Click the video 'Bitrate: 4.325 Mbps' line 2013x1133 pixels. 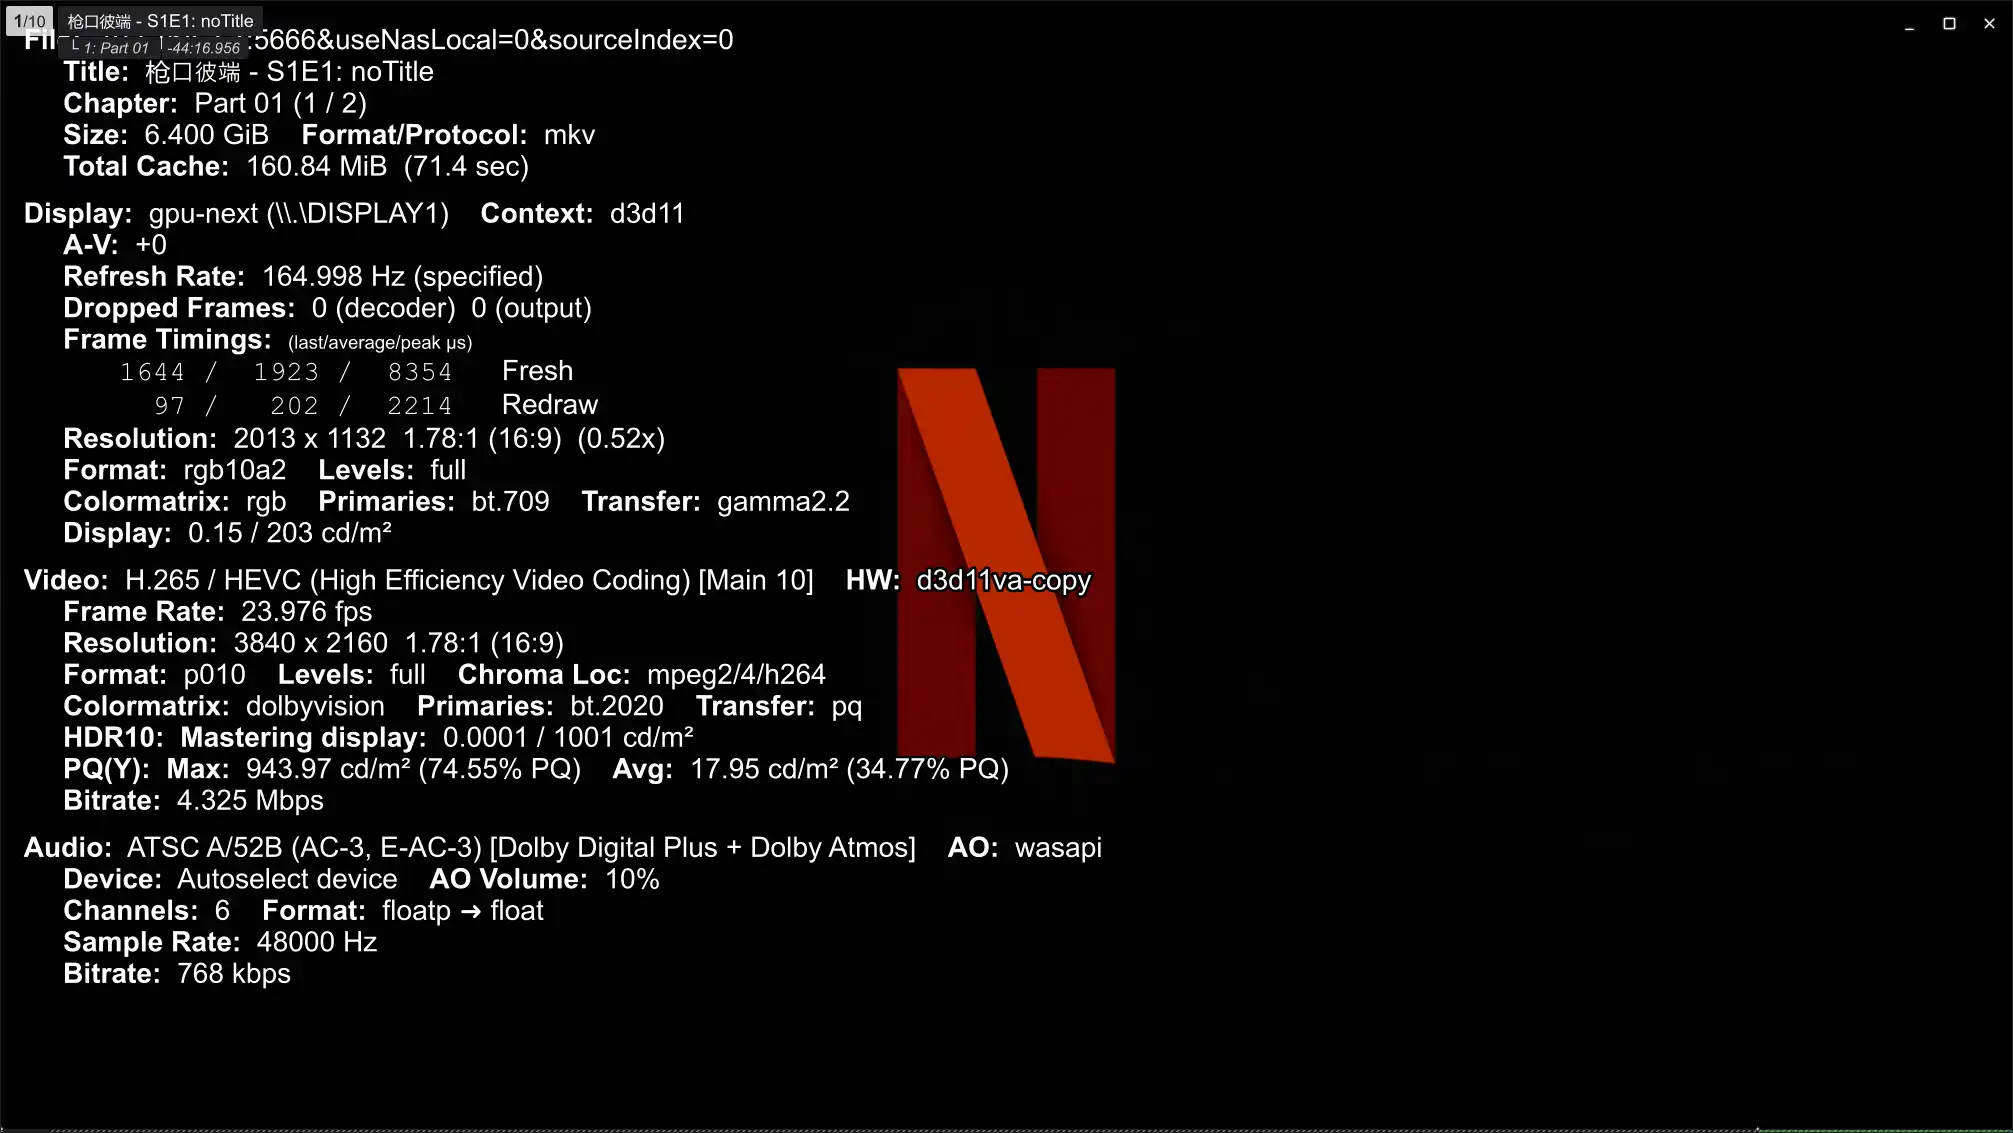[x=193, y=801]
